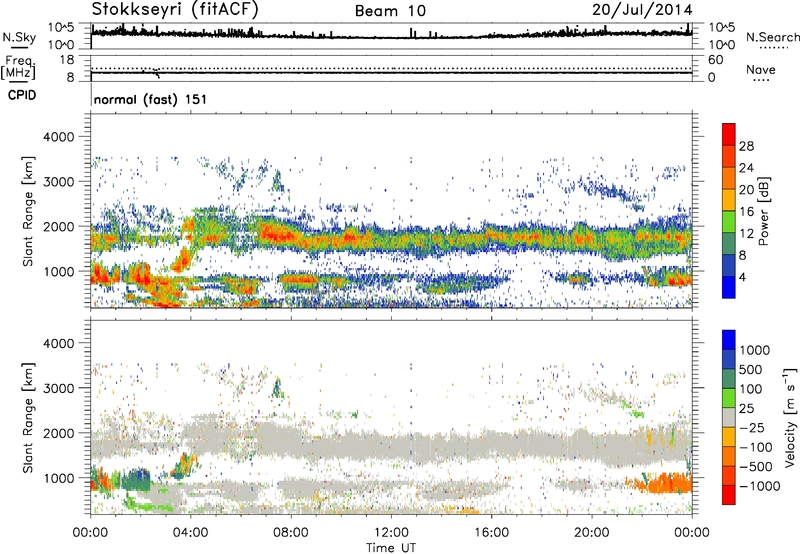Click the "12:00" time axis label
The image size is (800, 554).
click(x=391, y=533)
